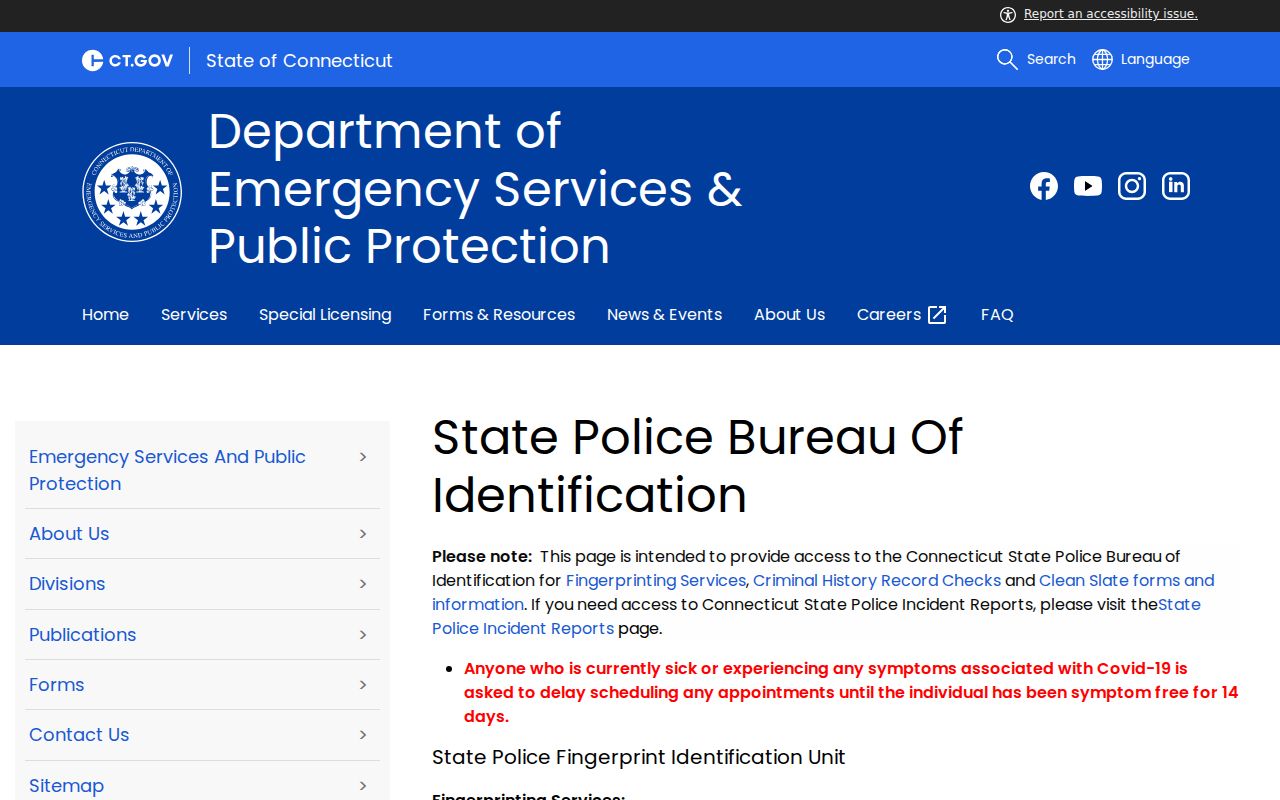Click the Language label in header

(1155, 59)
